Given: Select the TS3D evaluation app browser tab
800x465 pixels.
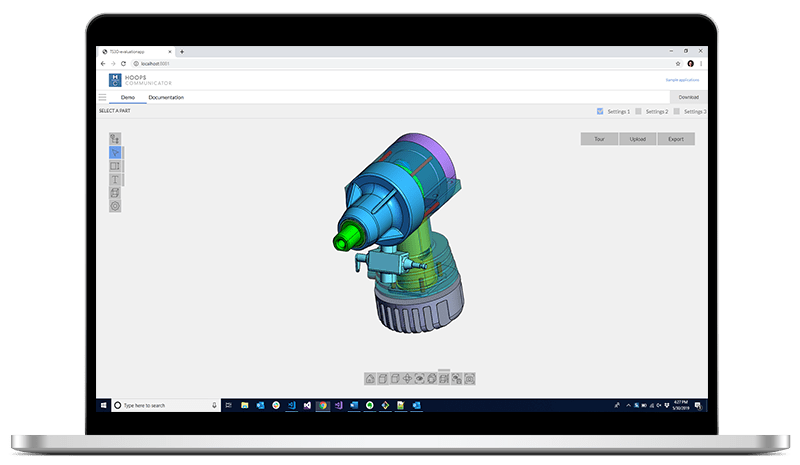Looking at the screenshot, I should click(136, 52).
